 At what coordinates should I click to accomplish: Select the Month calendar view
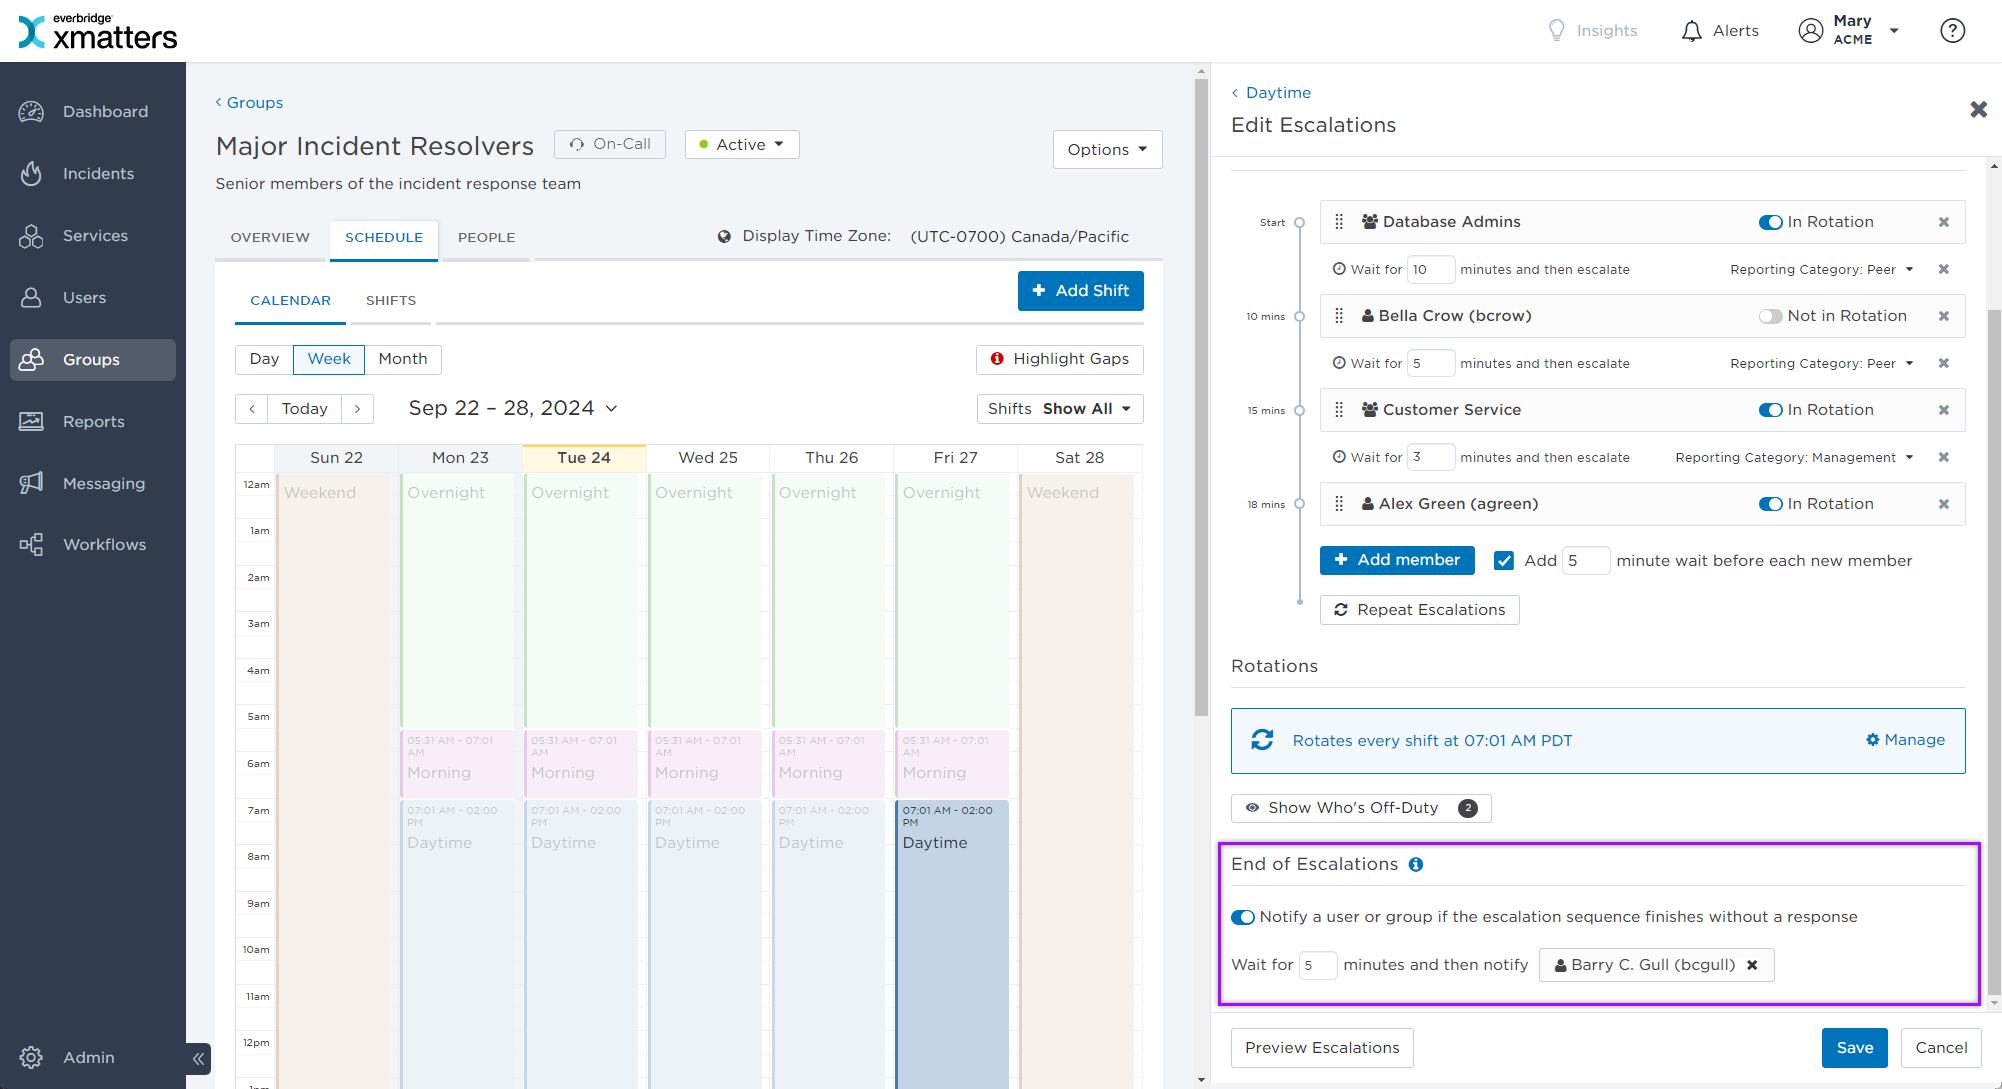tap(402, 359)
